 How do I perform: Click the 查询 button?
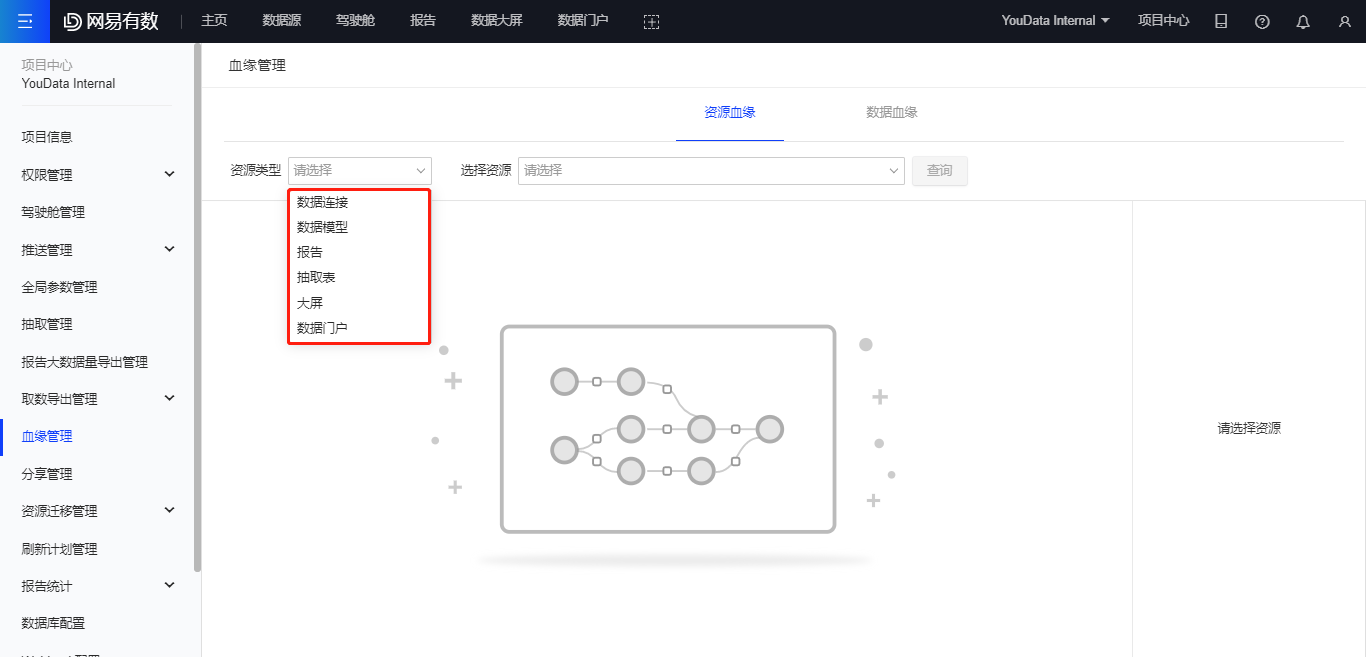click(x=940, y=170)
